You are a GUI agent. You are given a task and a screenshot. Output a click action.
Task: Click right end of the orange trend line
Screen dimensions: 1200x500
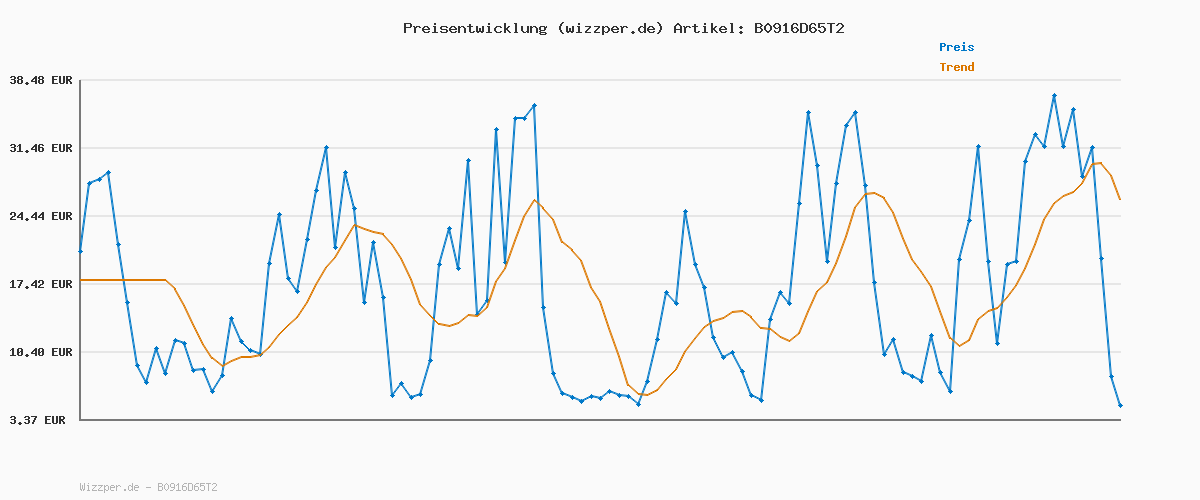(x=1120, y=200)
